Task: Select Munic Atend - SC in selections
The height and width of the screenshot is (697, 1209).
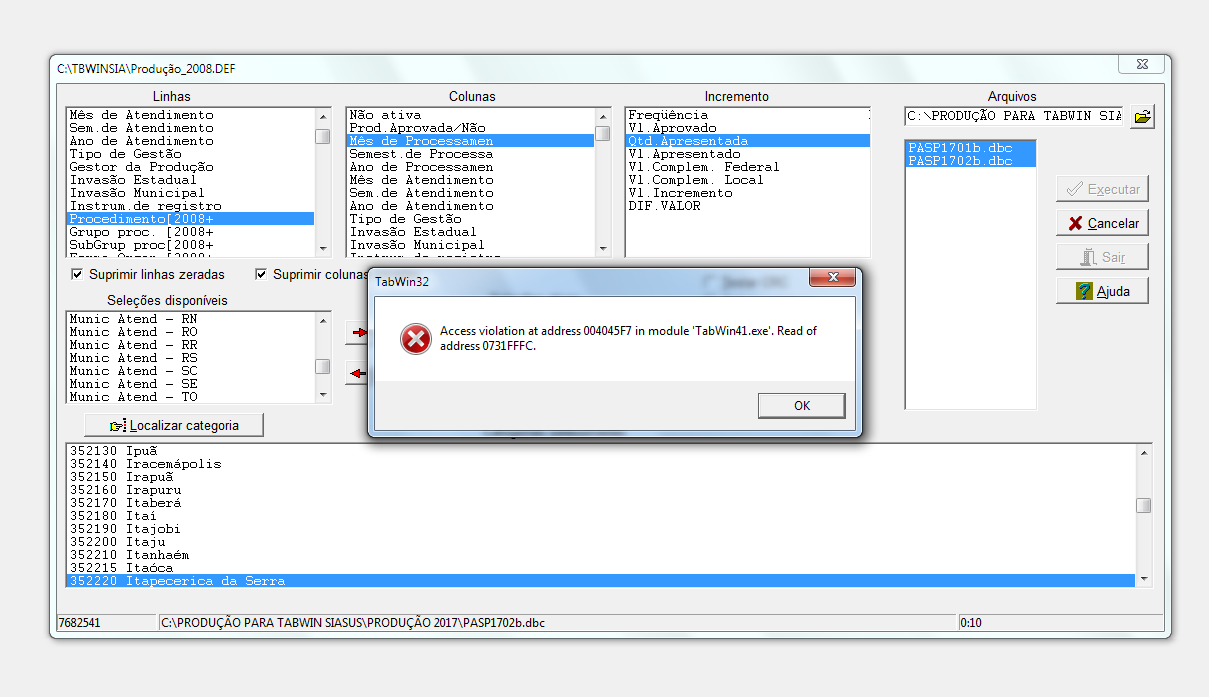Action: pos(133,371)
